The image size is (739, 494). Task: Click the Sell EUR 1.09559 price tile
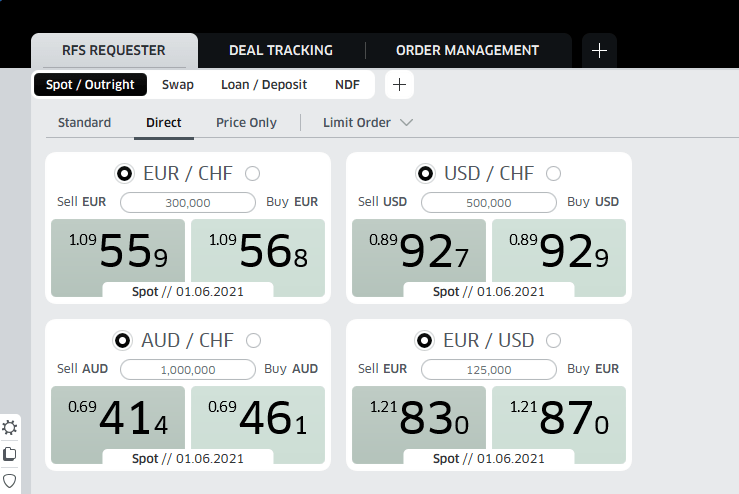pyautogui.click(x=118, y=253)
